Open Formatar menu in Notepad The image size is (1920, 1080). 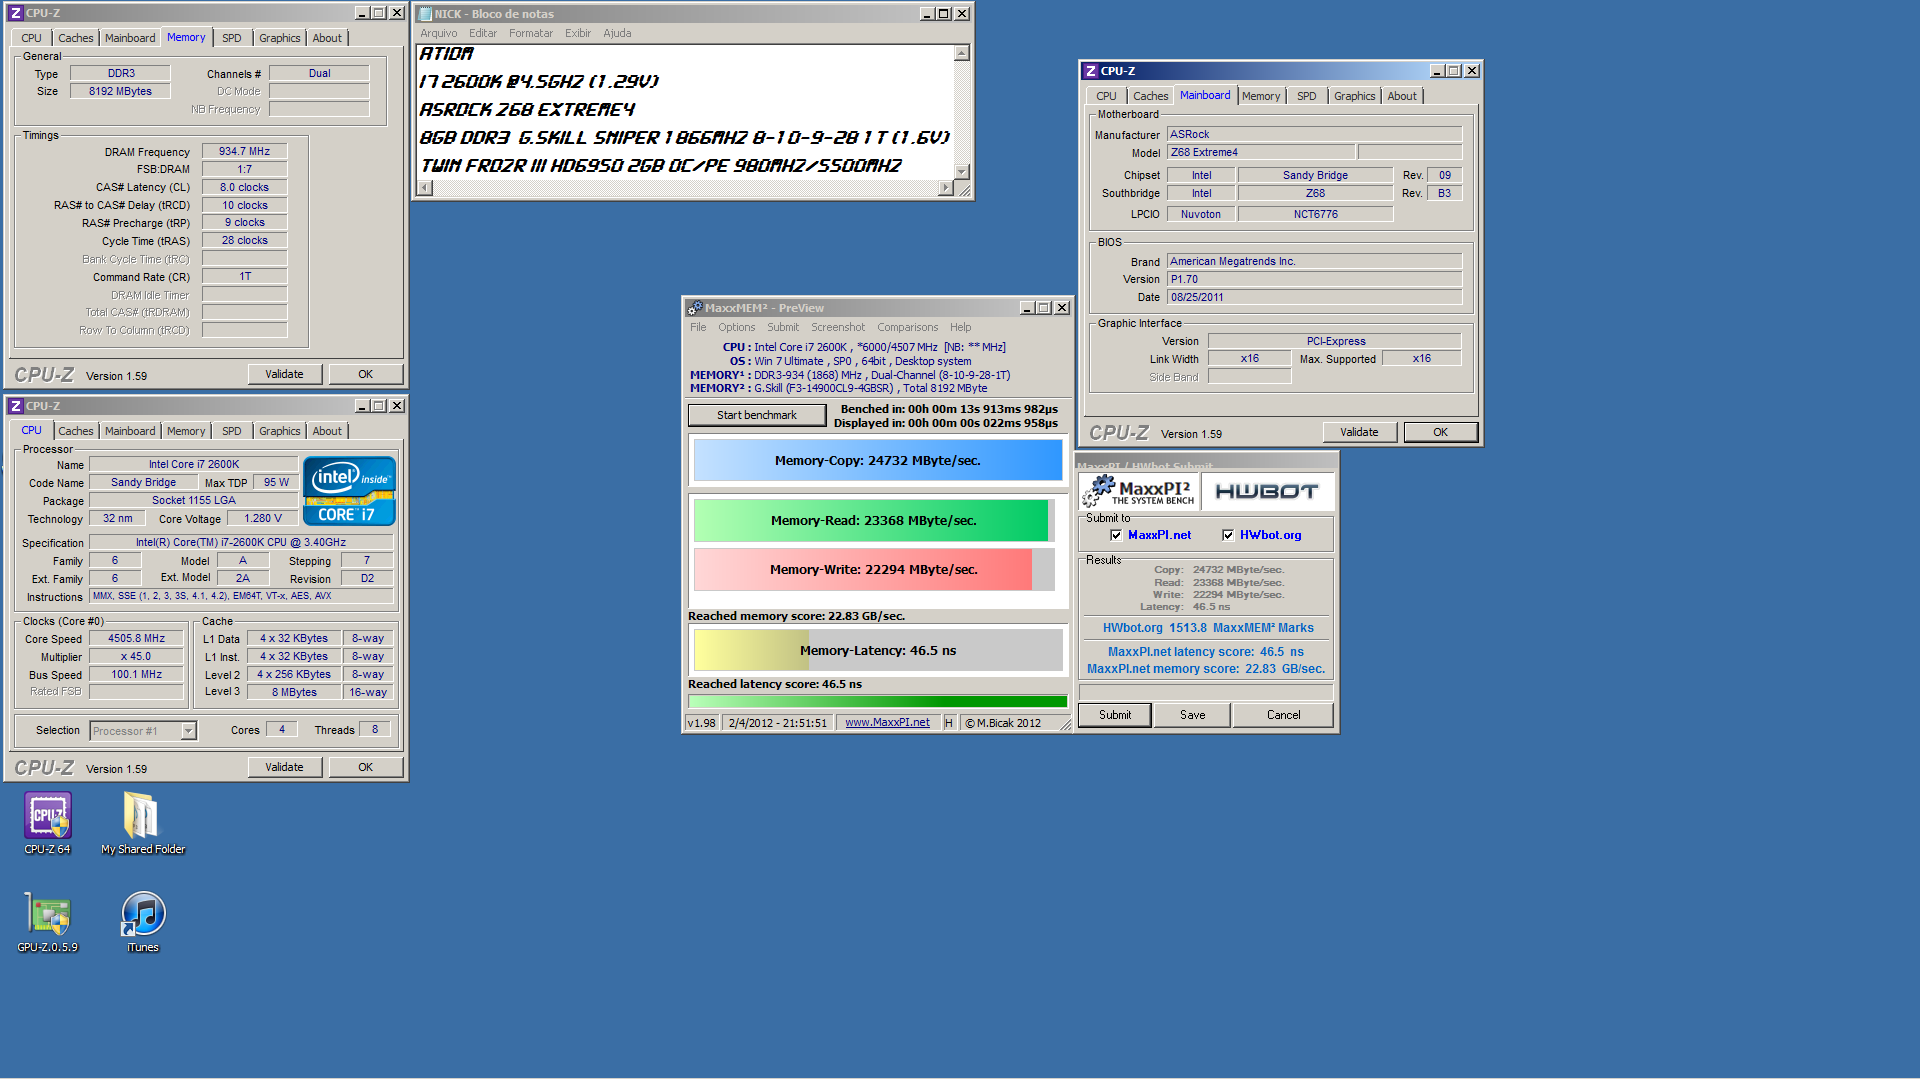click(530, 33)
